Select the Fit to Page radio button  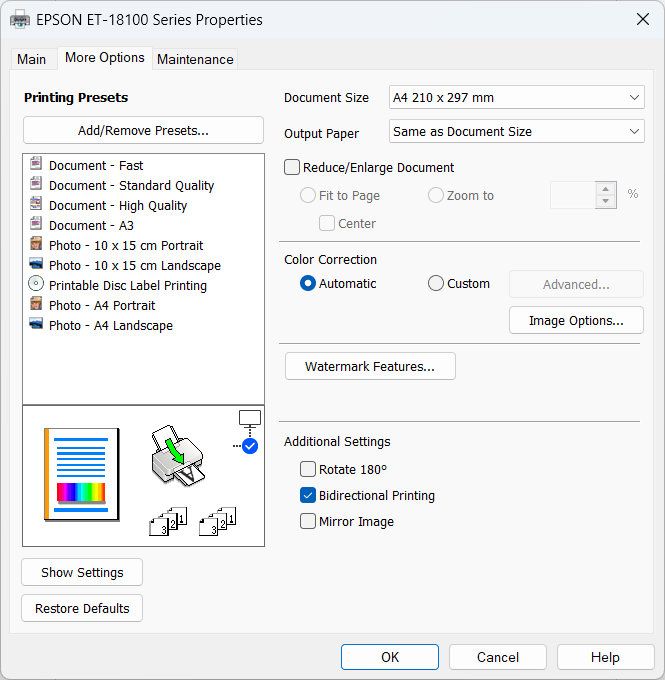[x=308, y=195]
